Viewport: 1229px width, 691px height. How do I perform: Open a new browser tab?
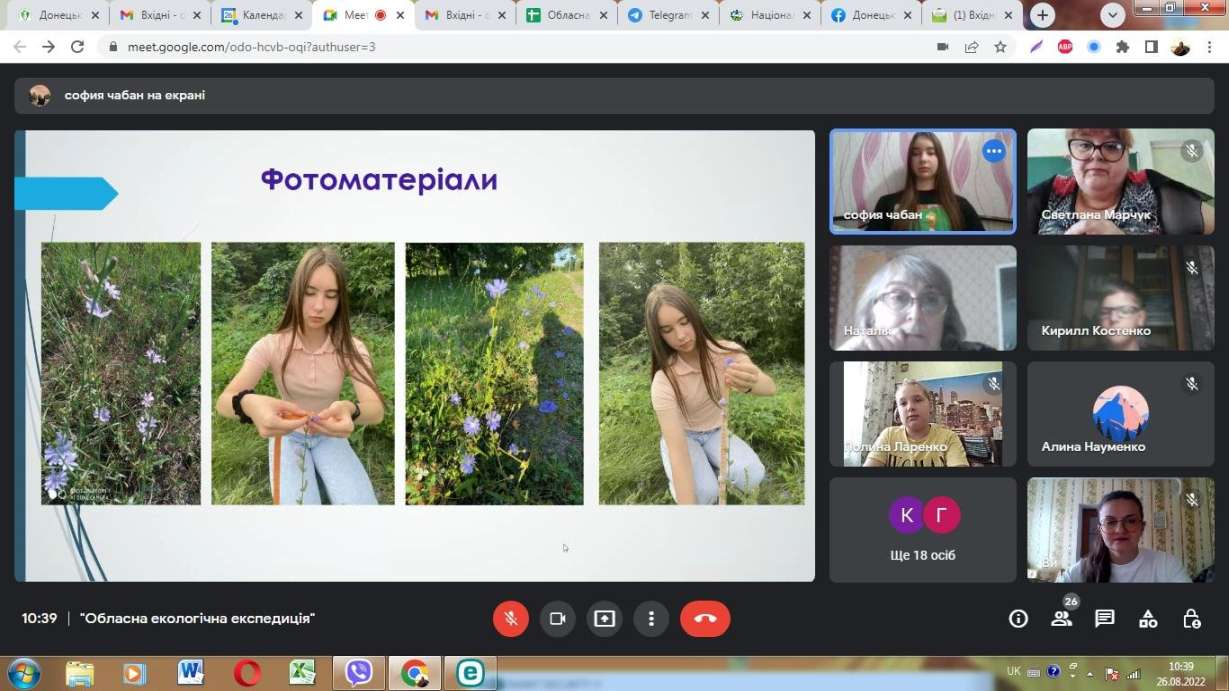tap(1043, 16)
